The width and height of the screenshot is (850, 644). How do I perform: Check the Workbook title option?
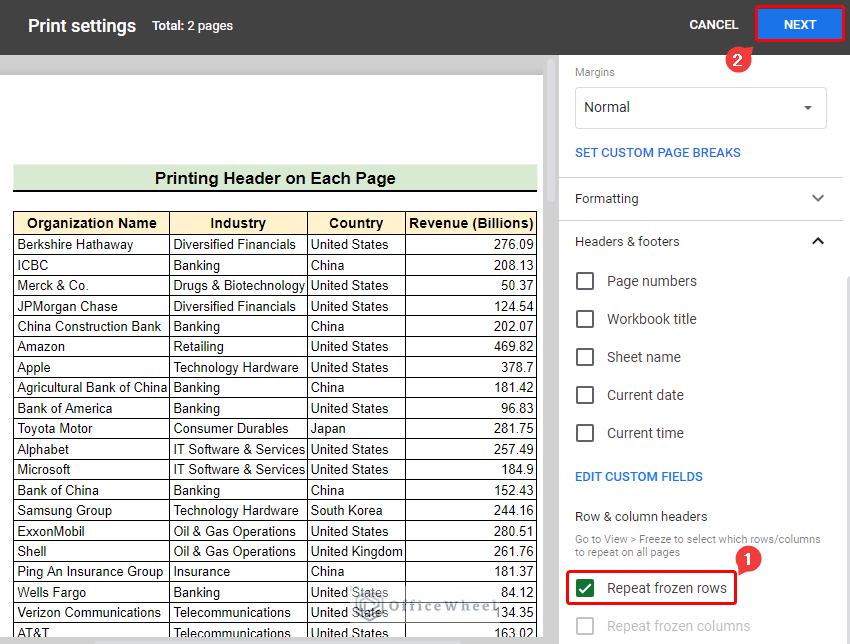tap(585, 319)
